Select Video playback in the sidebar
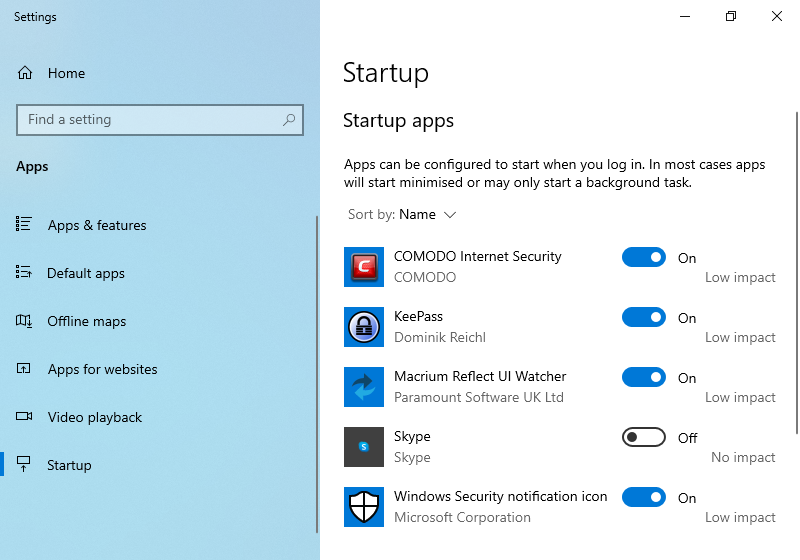 pyautogui.click(x=95, y=417)
